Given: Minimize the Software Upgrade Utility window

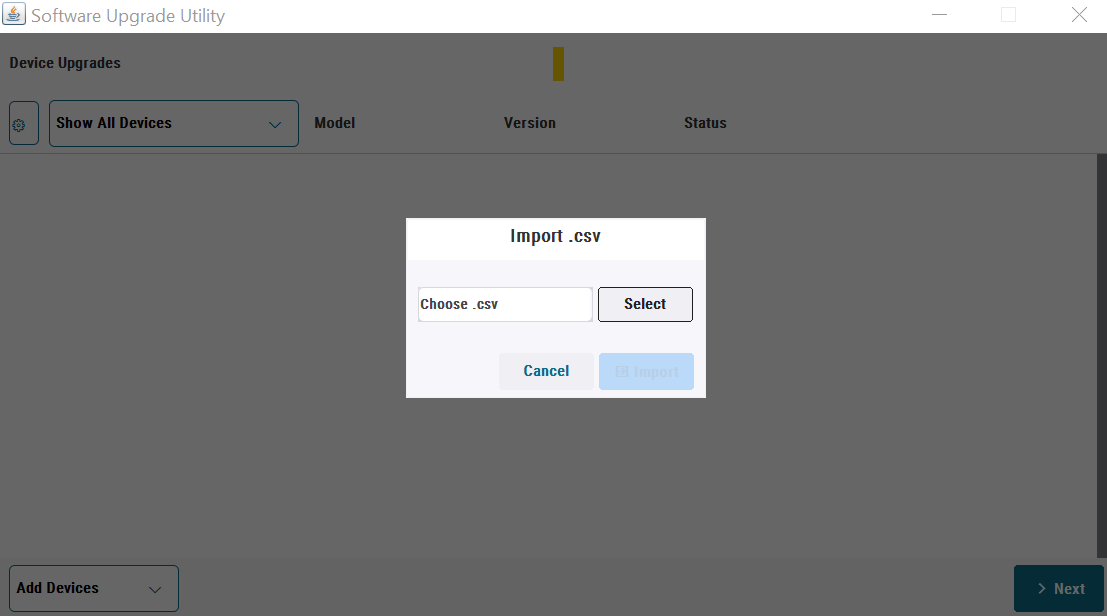Looking at the screenshot, I should point(939,15).
